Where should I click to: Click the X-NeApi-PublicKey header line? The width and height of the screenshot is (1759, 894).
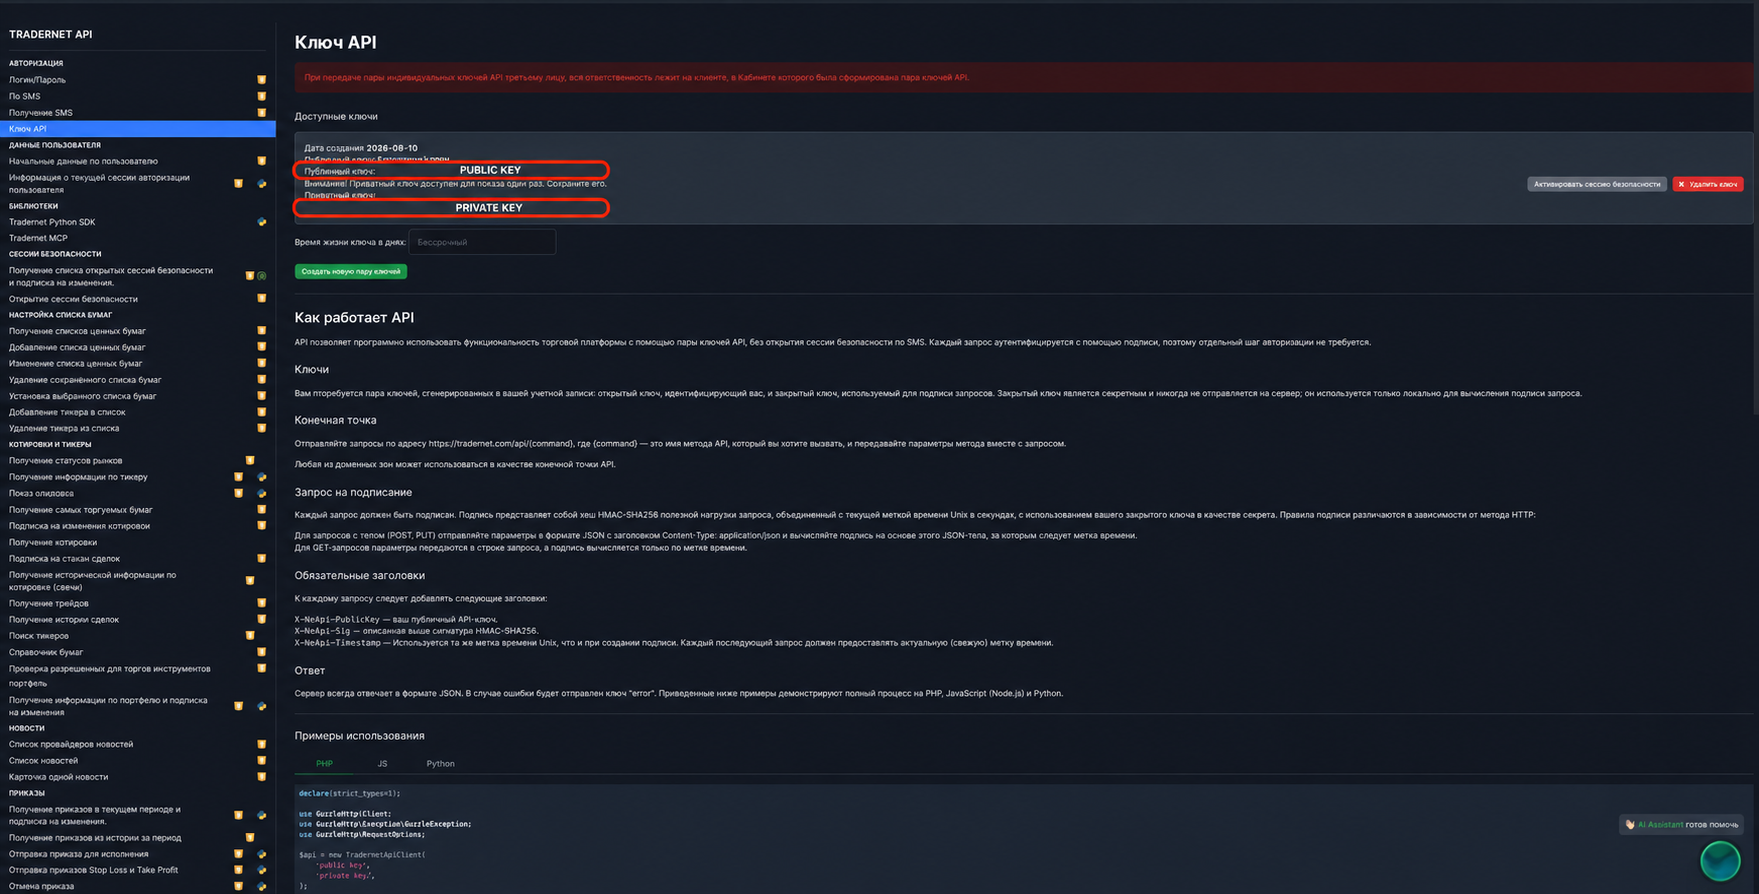pyautogui.click(x=396, y=620)
